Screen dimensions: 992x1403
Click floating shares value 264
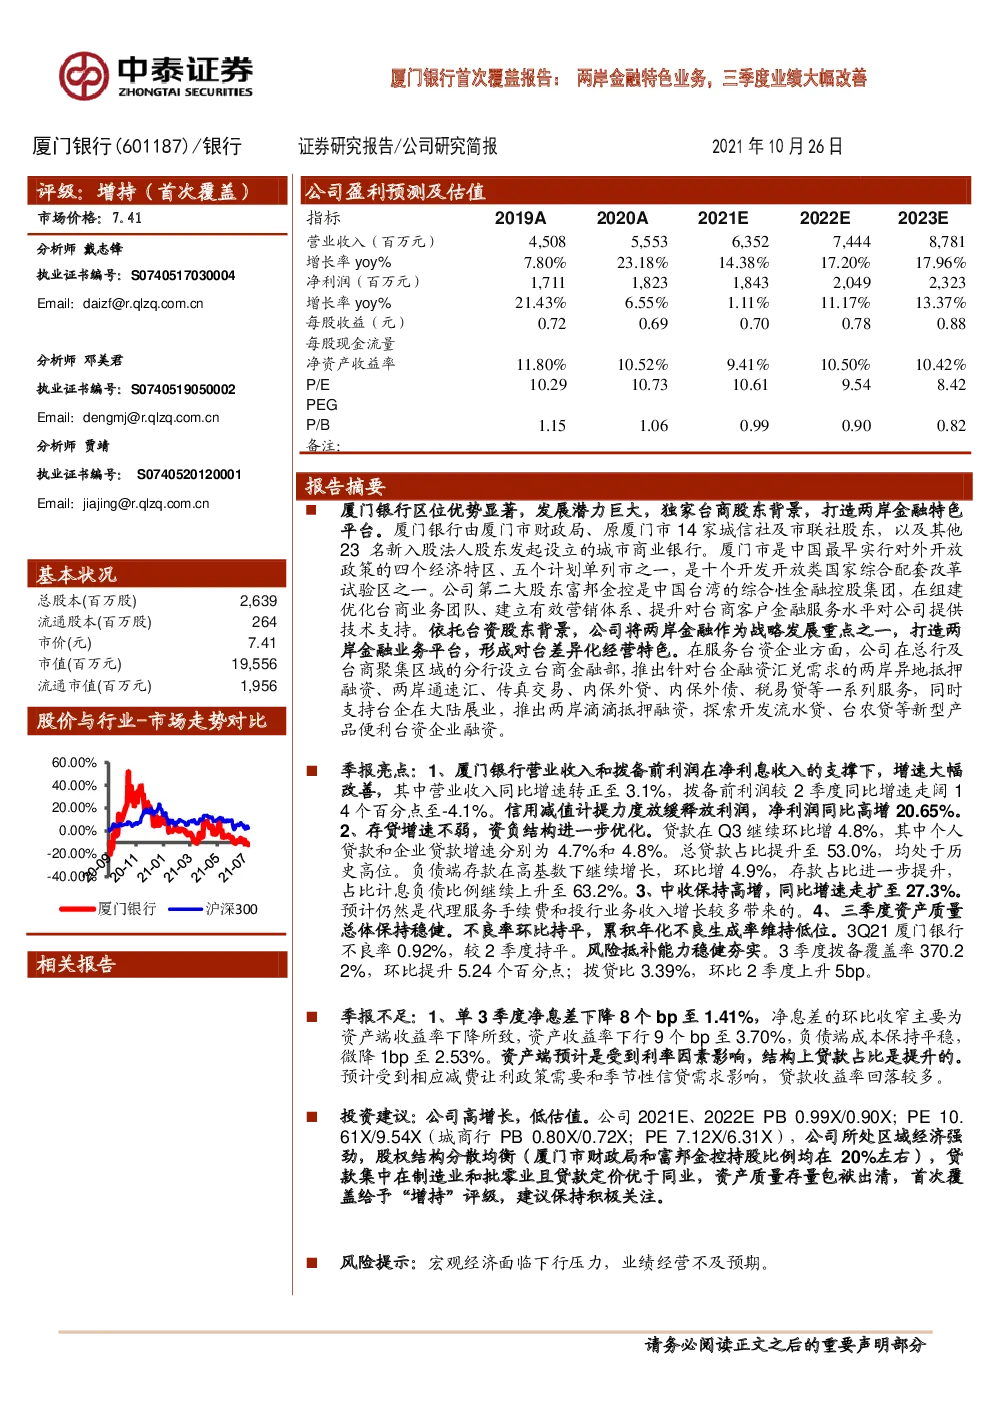click(264, 622)
